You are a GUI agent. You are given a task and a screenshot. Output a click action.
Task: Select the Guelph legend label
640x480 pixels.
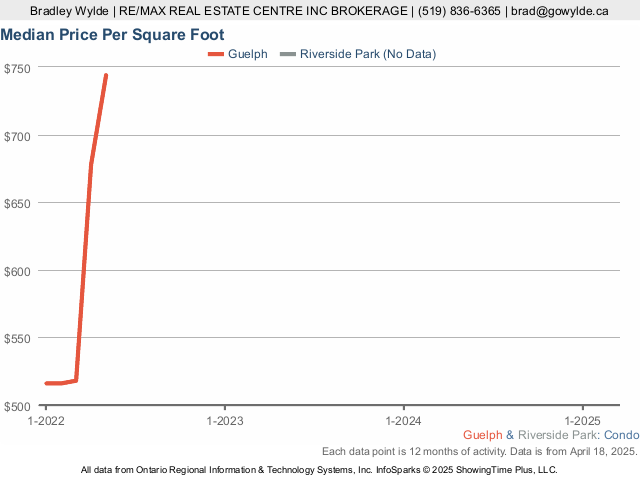click(248, 54)
